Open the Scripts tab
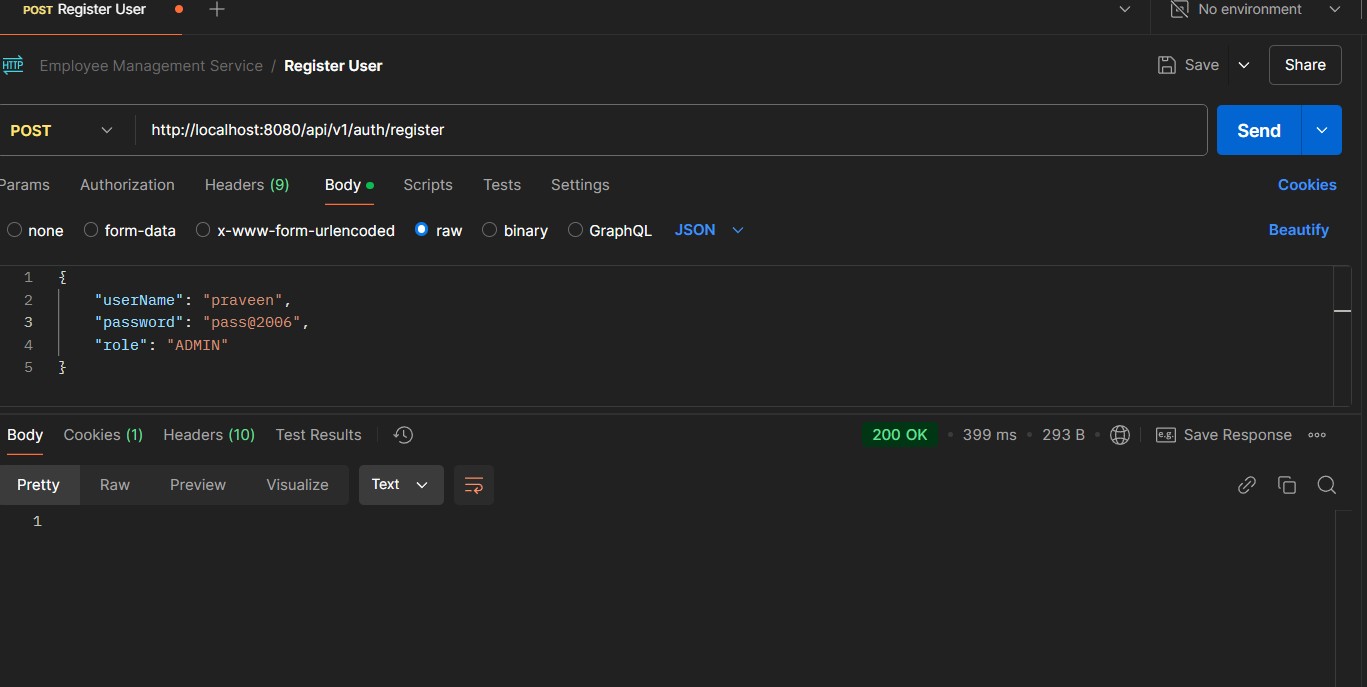This screenshot has height=687, width=1367. (428, 185)
